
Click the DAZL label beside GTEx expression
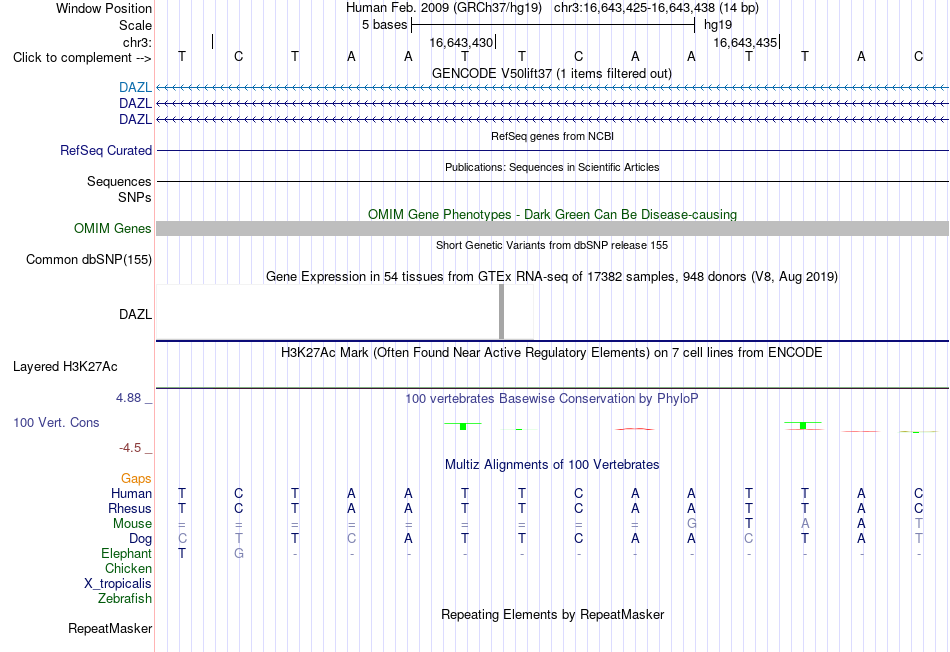click(135, 314)
